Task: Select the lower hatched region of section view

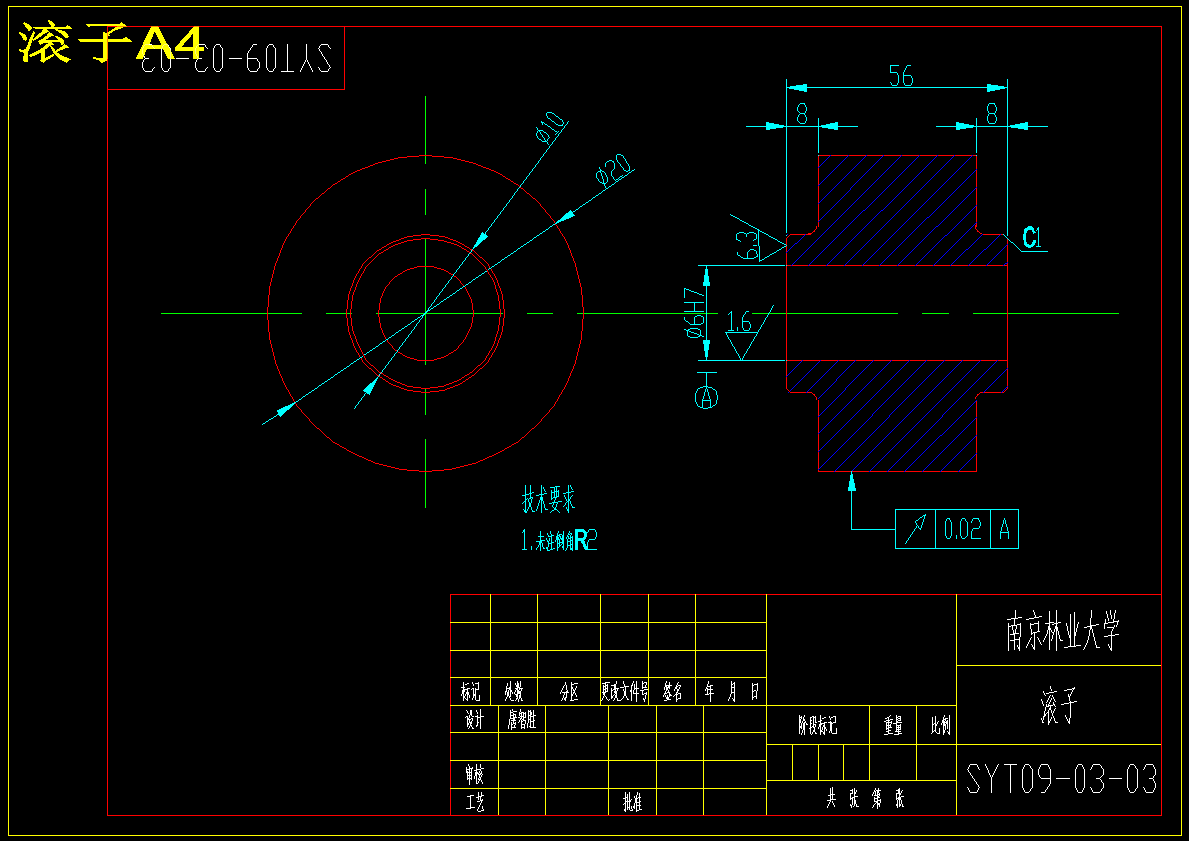Action: click(x=896, y=416)
